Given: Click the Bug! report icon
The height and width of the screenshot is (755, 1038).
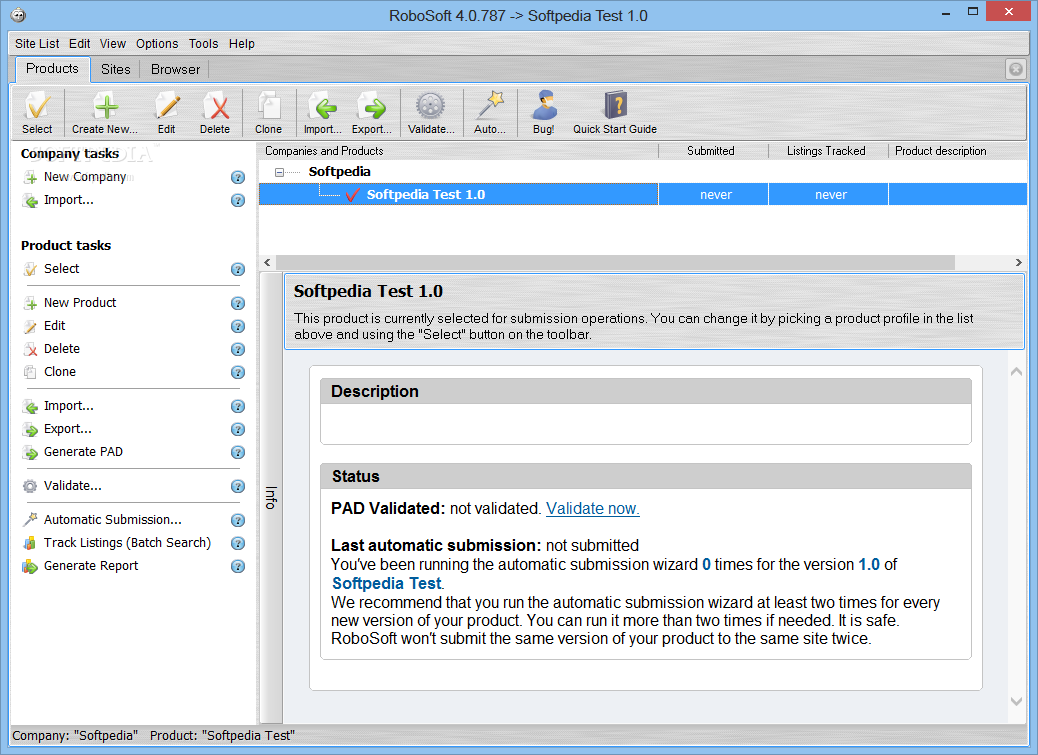Looking at the screenshot, I should 543,112.
